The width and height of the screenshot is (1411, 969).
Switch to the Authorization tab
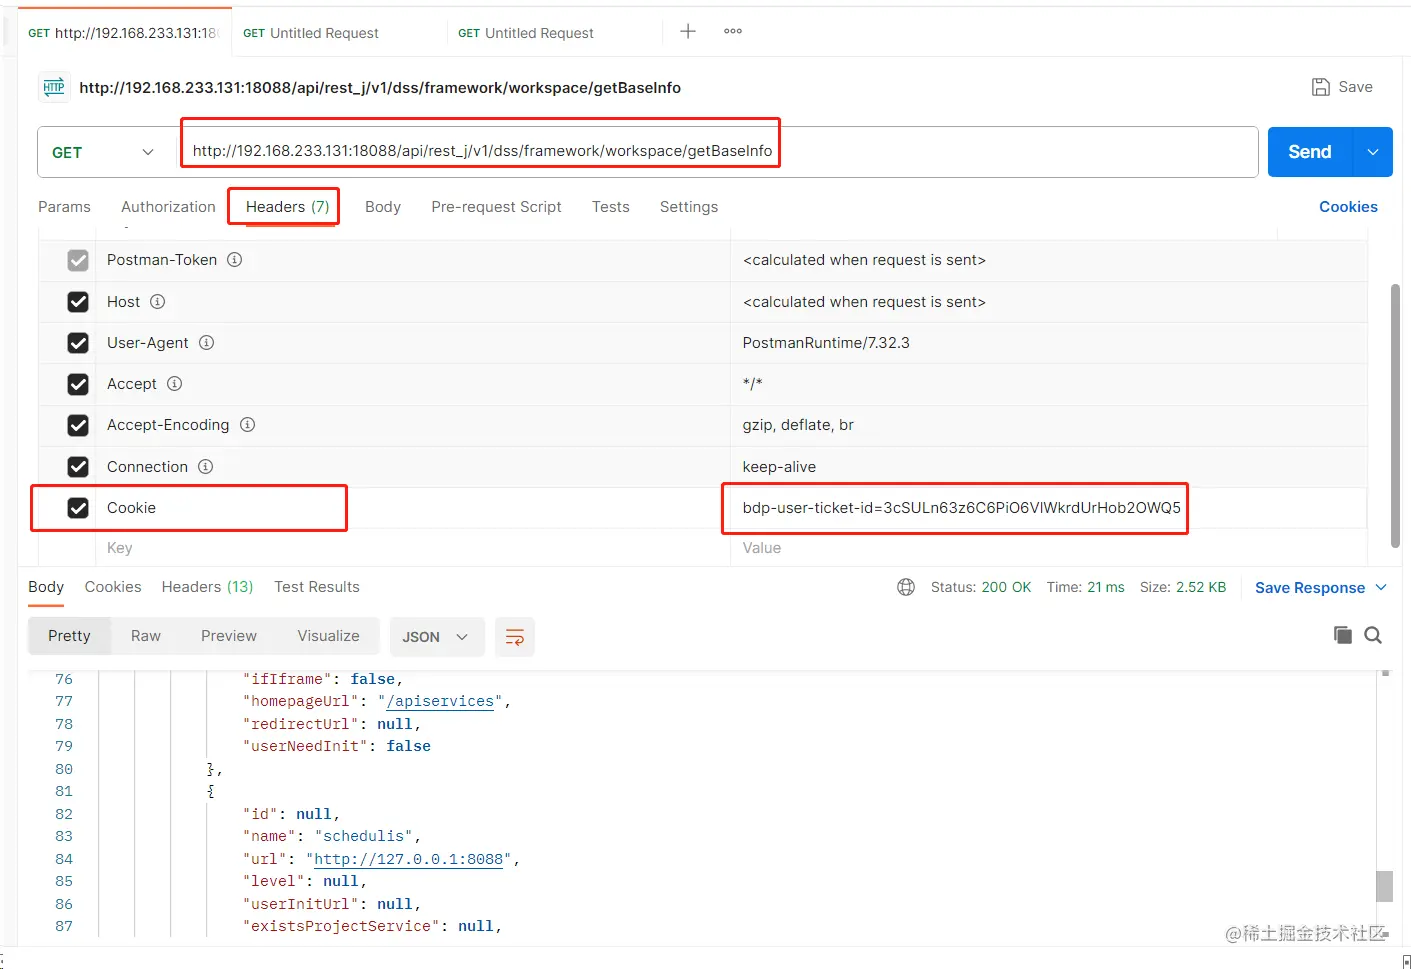coord(168,207)
